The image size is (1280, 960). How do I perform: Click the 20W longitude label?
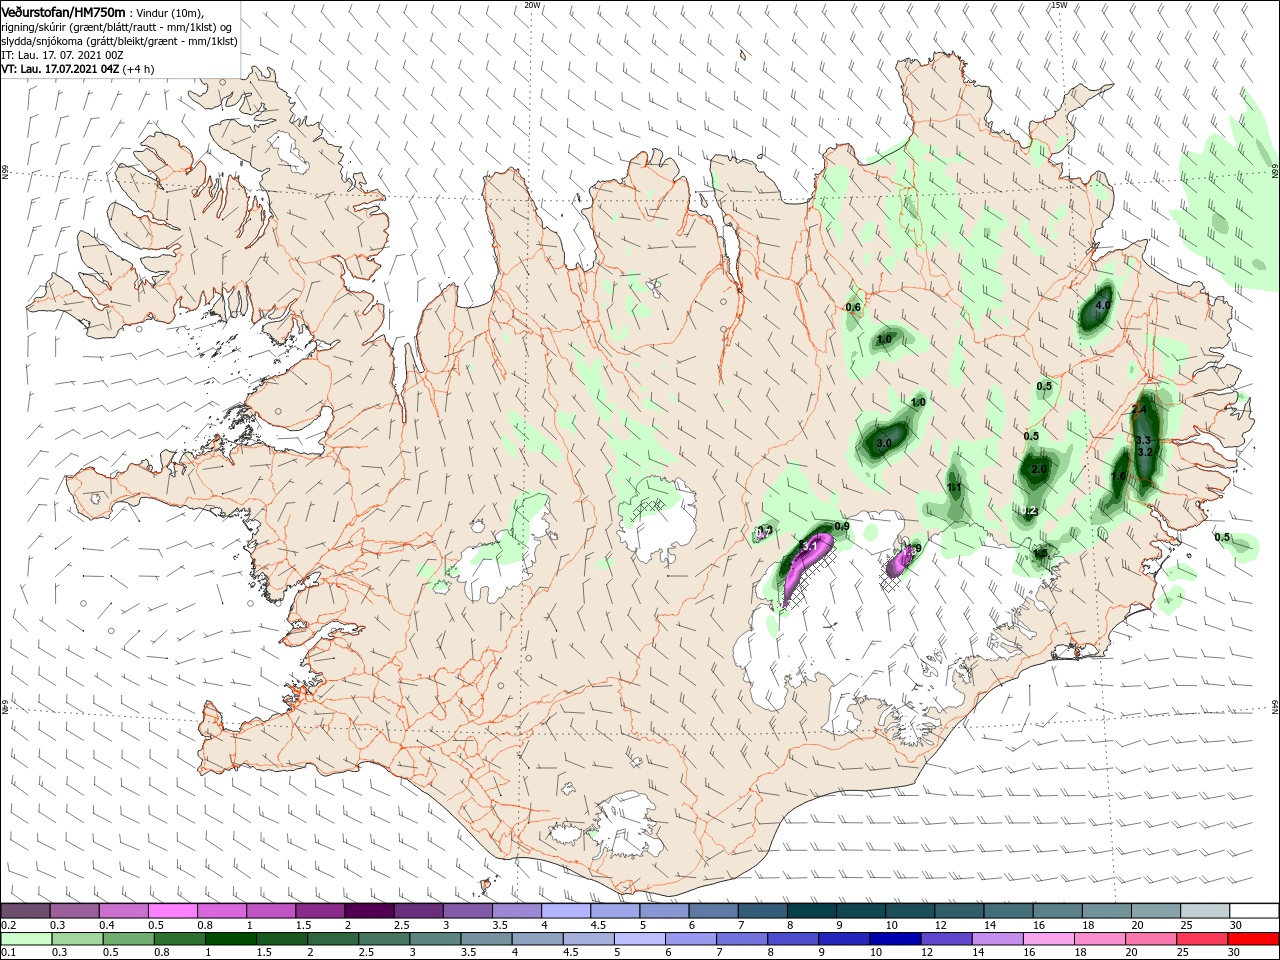pos(532,5)
